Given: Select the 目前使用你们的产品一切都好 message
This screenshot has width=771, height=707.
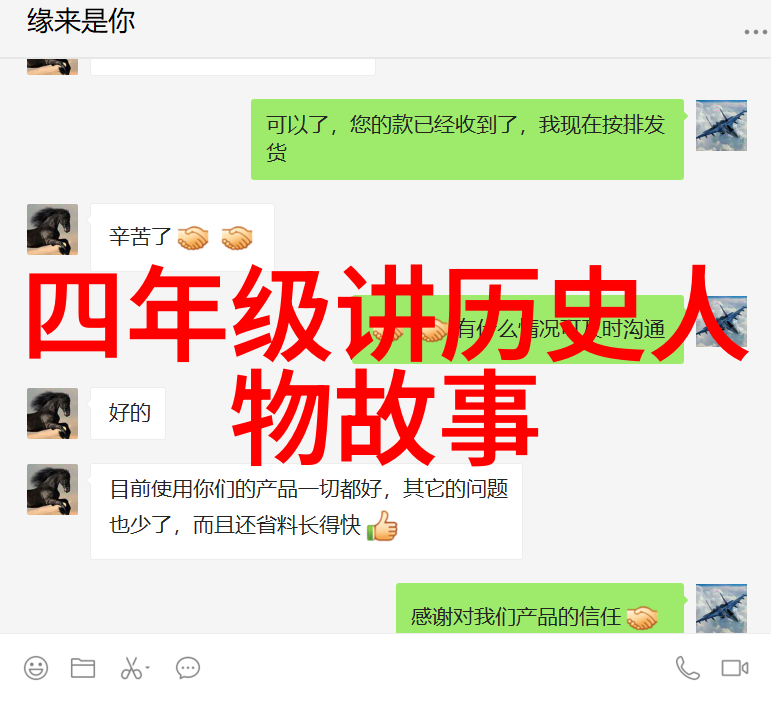Looking at the screenshot, I should [306, 511].
